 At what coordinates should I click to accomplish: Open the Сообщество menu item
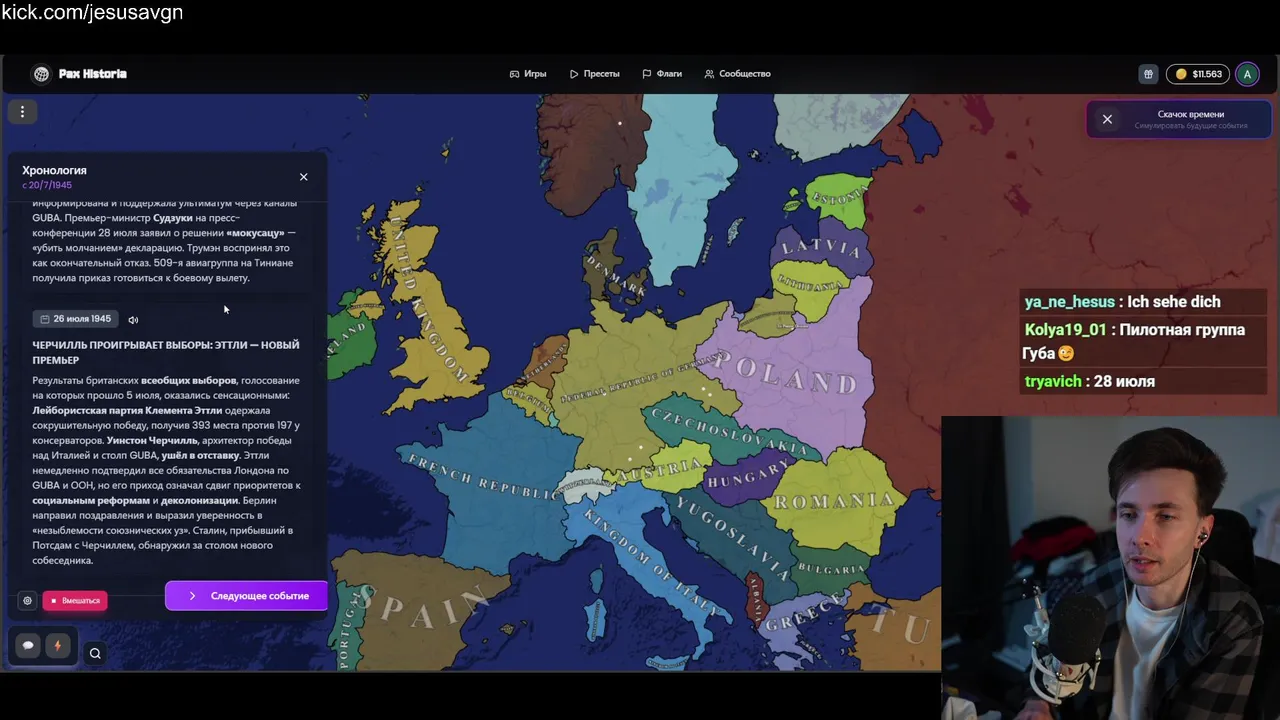point(737,74)
